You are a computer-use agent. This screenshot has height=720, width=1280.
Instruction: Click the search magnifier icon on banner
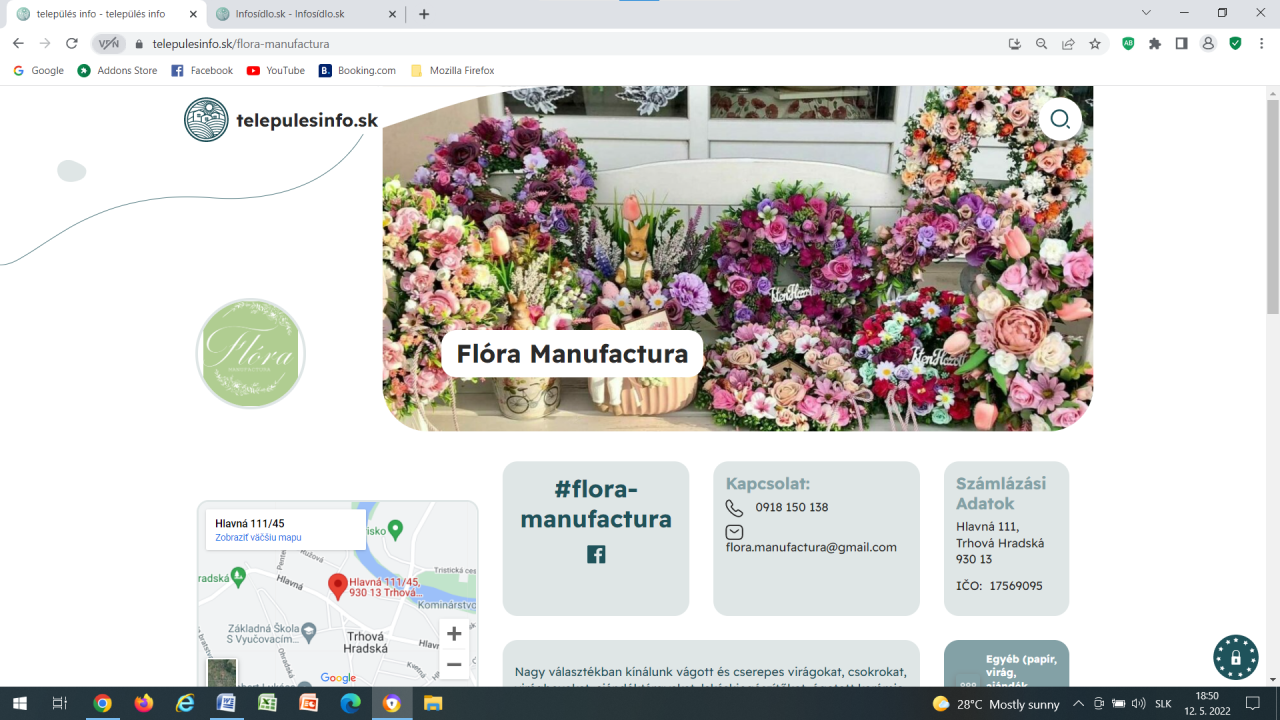click(x=1060, y=120)
